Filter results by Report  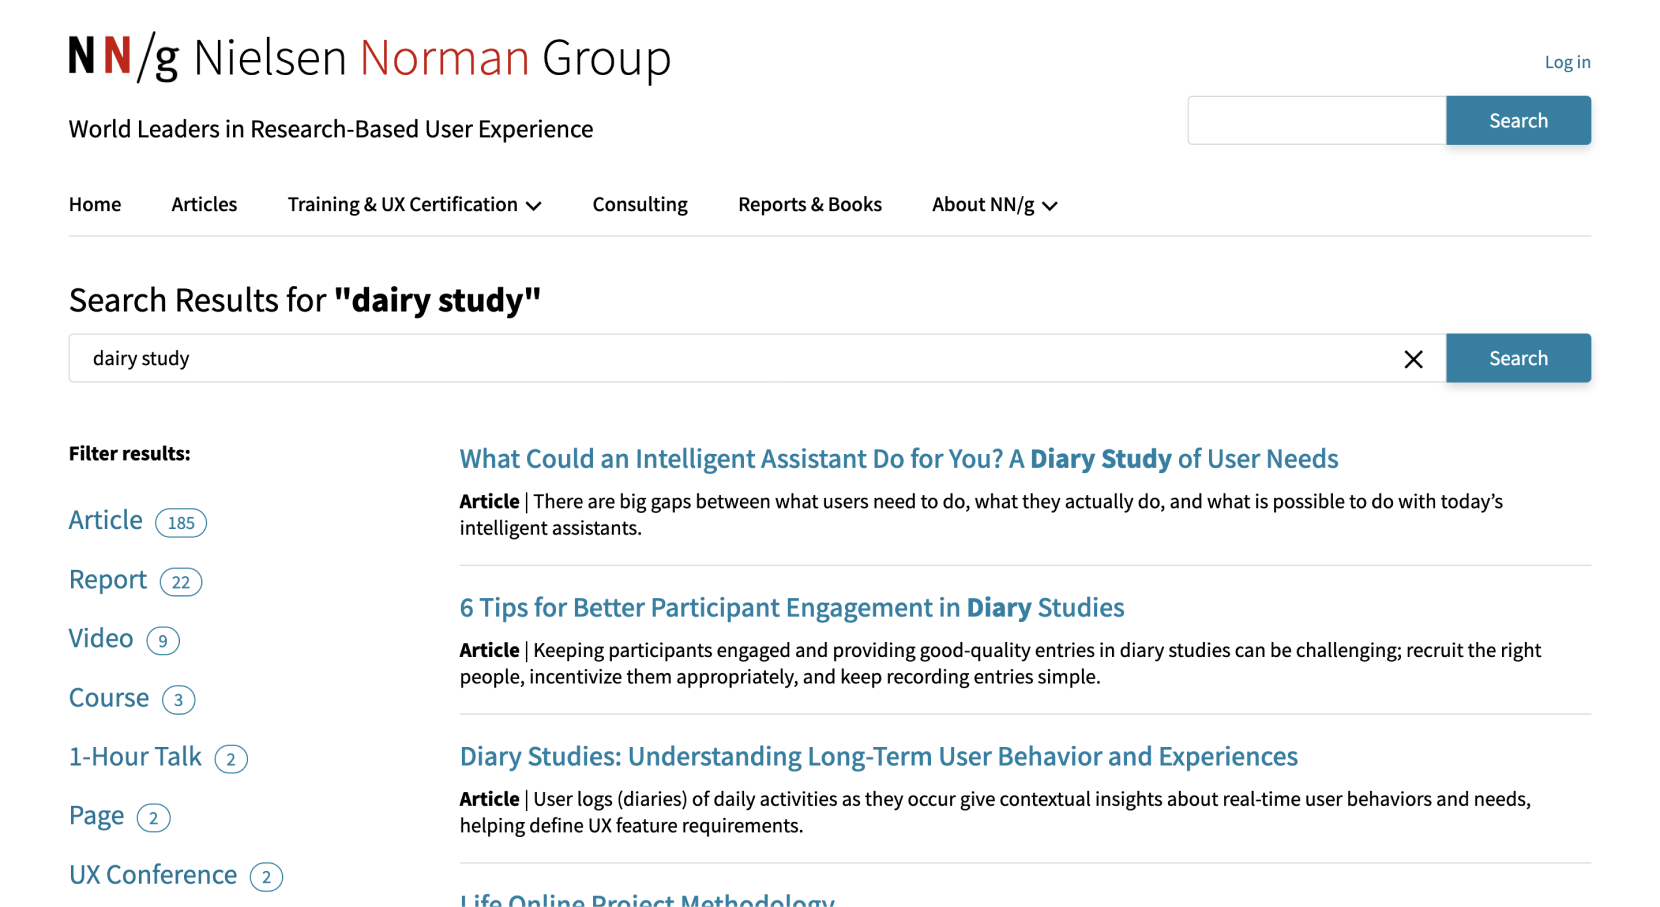click(x=106, y=579)
